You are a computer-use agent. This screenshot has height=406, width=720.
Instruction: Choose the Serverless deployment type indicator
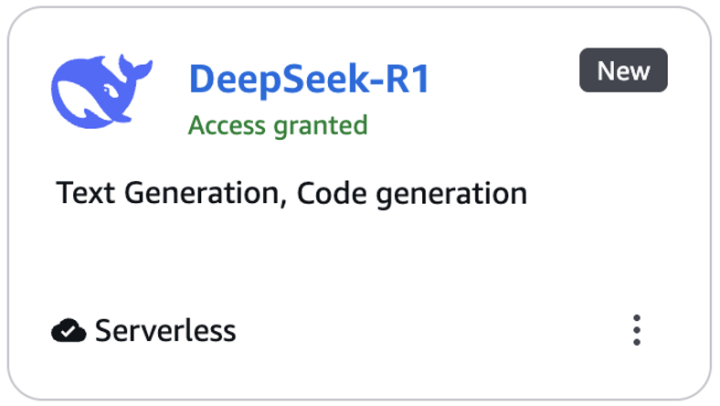pos(144,329)
